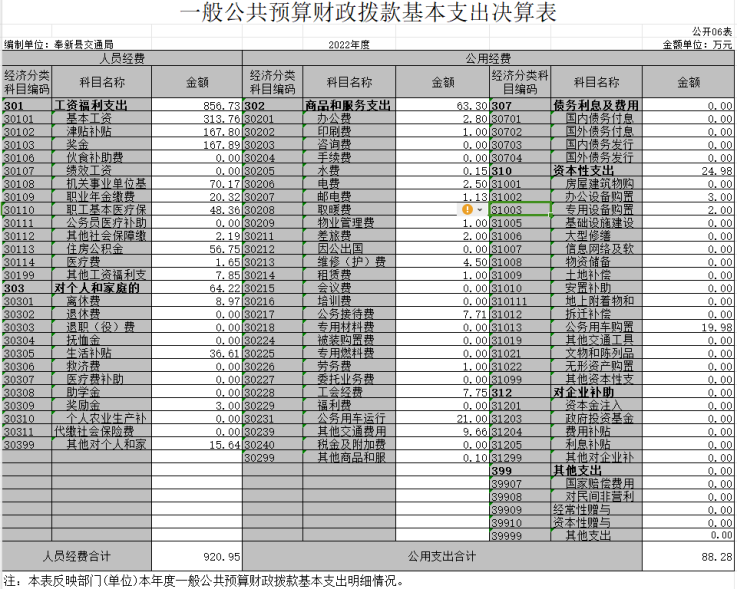Screen dimensions: 737x590
Task: Click the orange error warning icon
Action: click(x=467, y=210)
